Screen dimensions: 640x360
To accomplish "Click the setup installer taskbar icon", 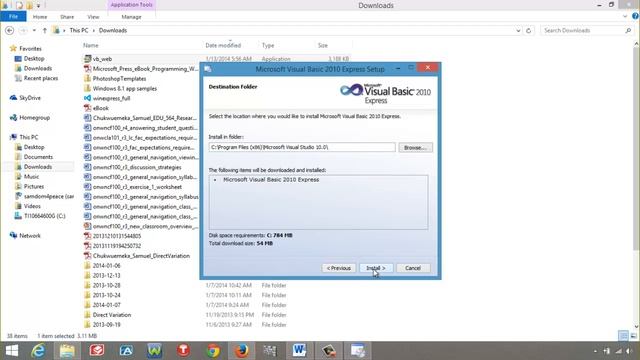I will 358,351.
